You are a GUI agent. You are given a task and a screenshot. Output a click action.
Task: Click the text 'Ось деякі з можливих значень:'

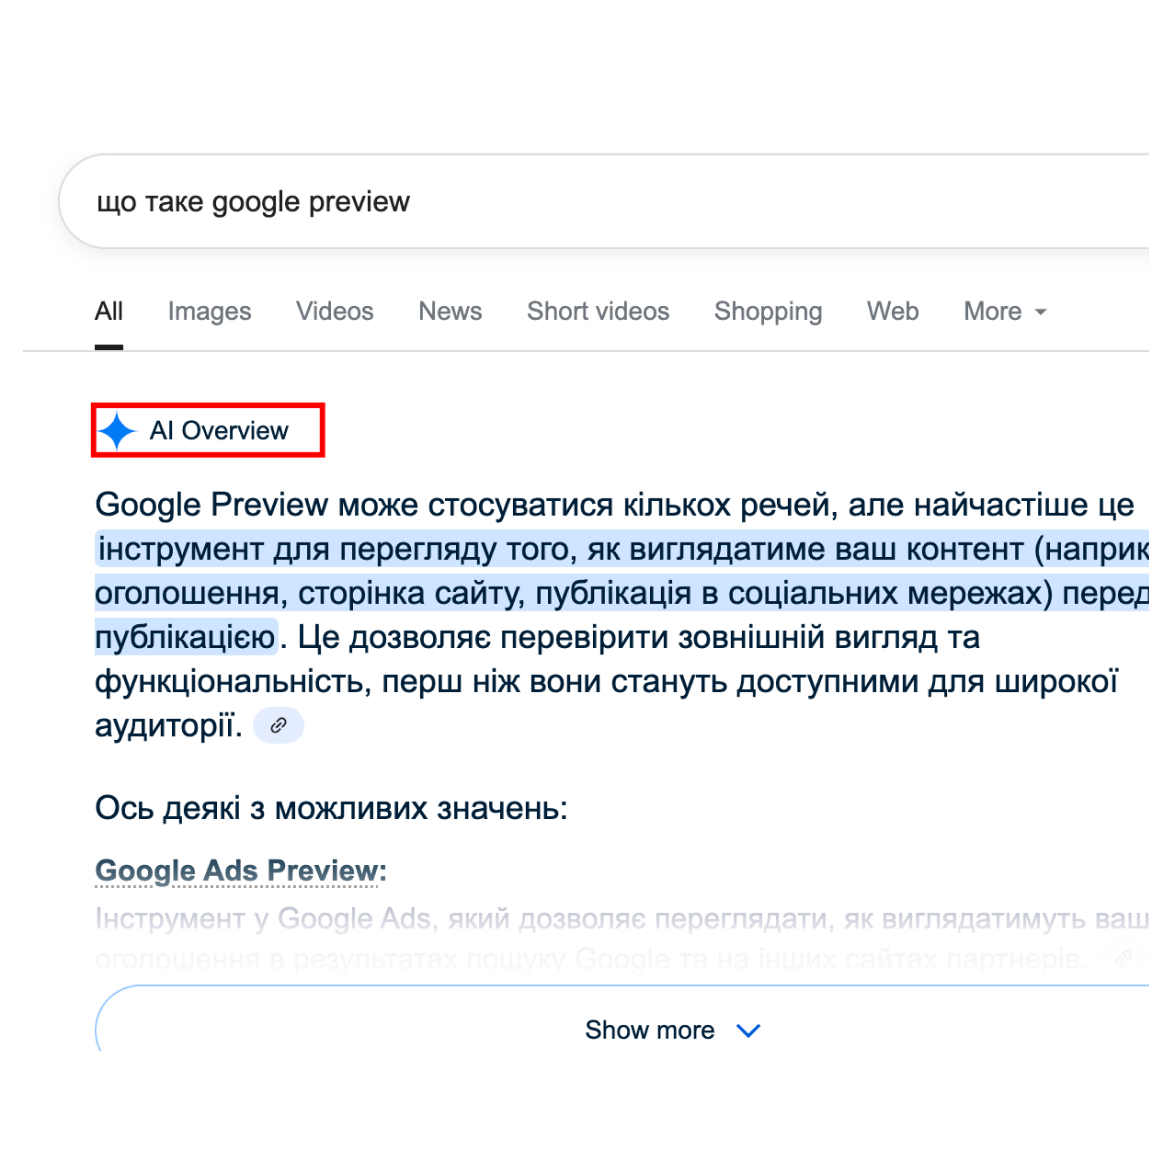point(331,808)
